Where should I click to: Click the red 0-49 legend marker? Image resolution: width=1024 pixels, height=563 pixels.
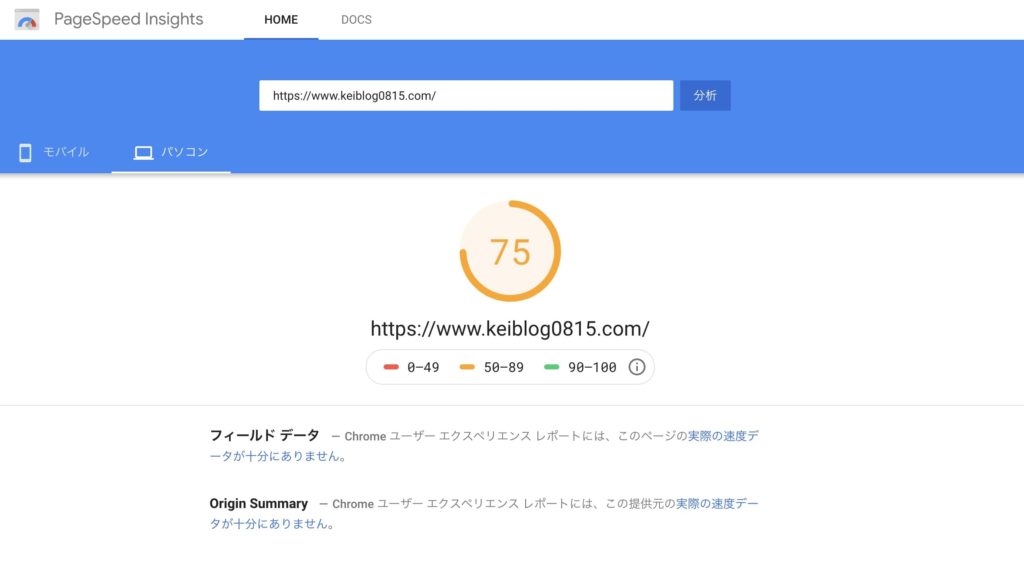click(391, 367)
